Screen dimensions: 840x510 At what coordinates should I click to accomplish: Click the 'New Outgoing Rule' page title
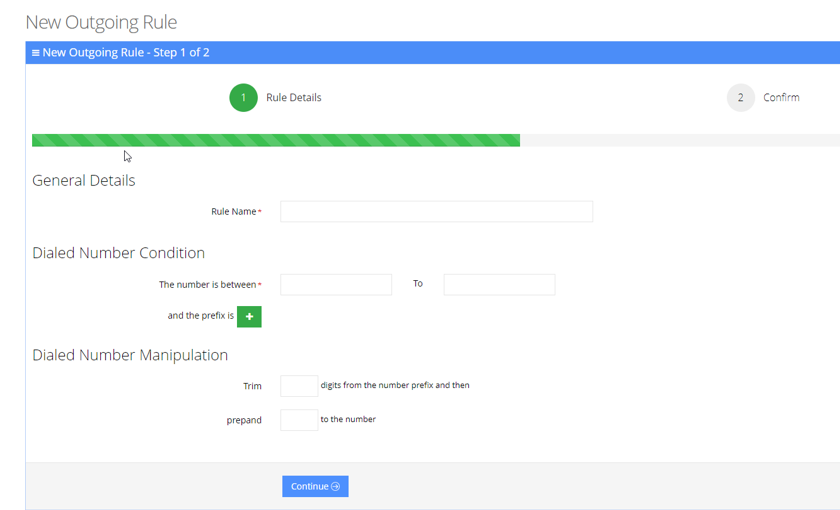click(101, 22)
